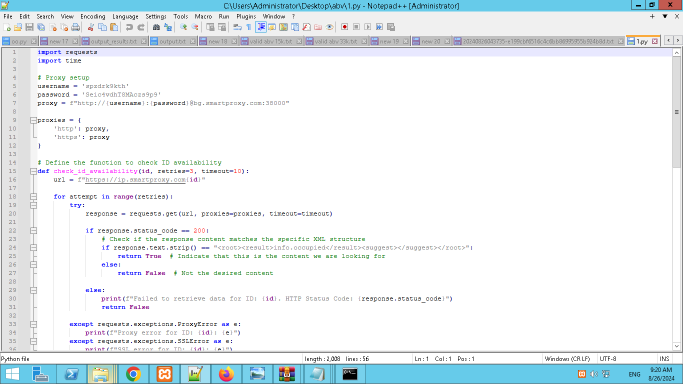Open Google Chrome from the taskbar

tap(133, 374)
